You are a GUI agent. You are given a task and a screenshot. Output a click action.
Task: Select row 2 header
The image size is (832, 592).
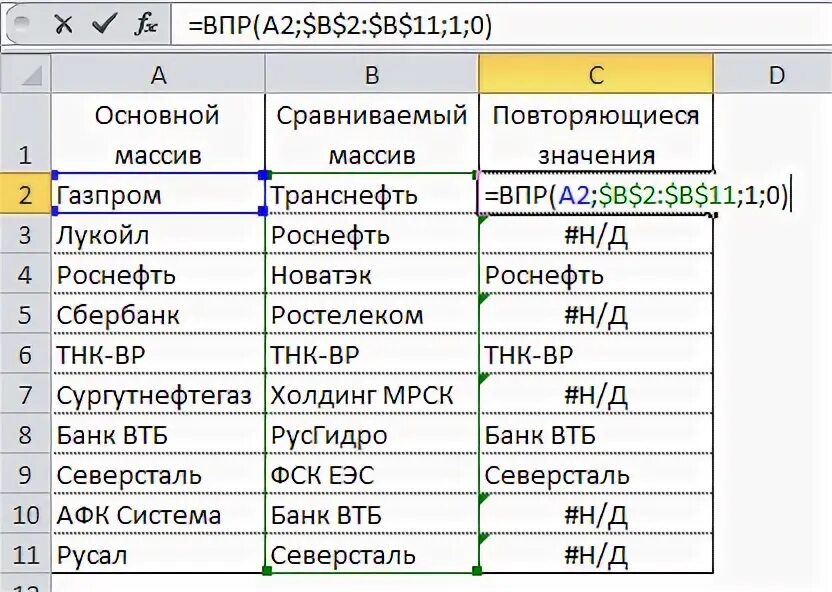click(x=25, y=194)
